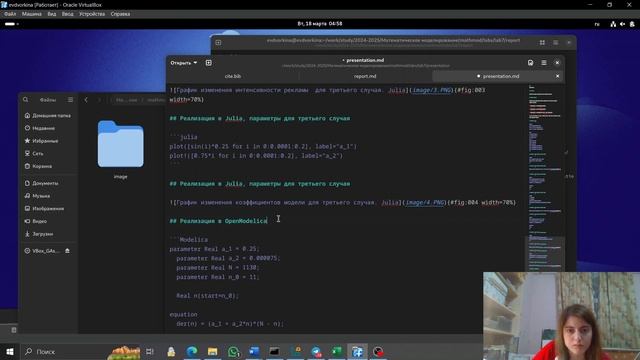Open the Открыть dropdown in the text editor
Screen dimensions: 640x360
[184, 63]
